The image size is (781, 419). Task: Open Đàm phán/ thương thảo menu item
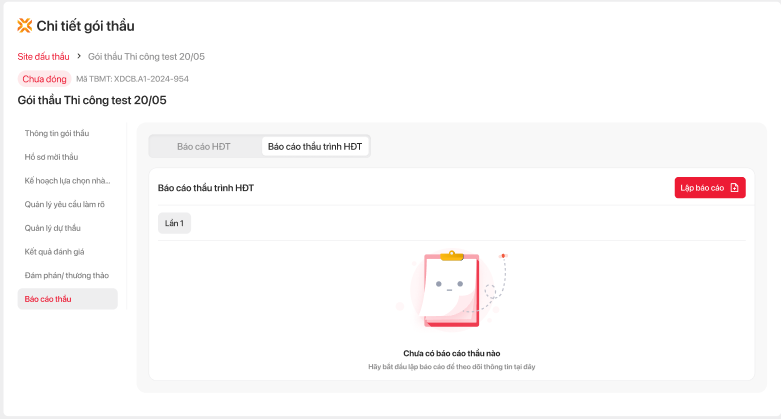coord(66,275)
